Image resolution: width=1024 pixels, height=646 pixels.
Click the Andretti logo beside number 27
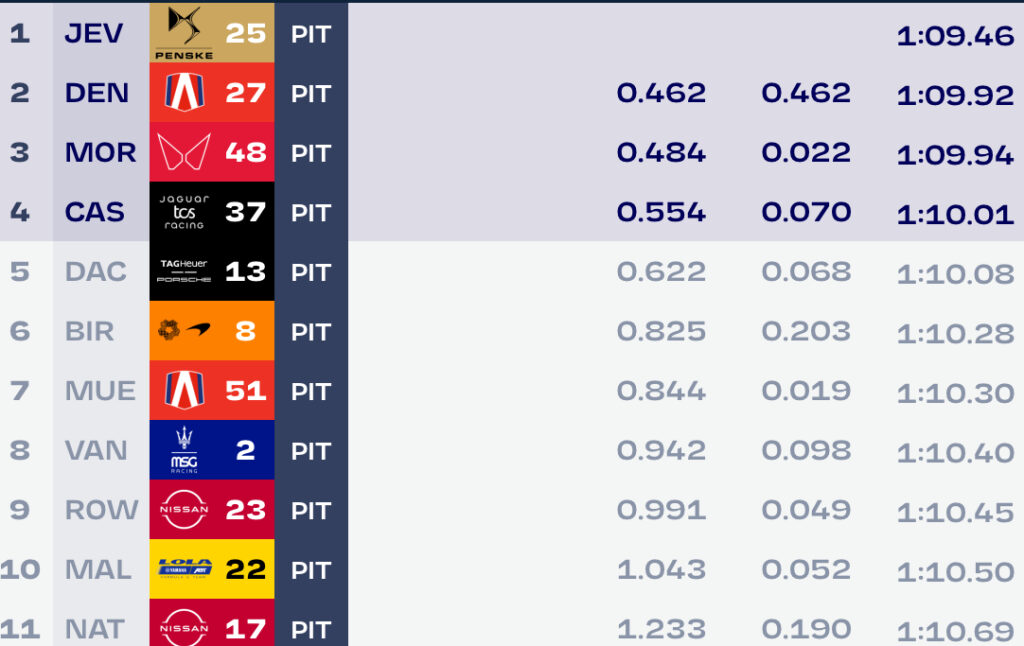coord(184,92)
